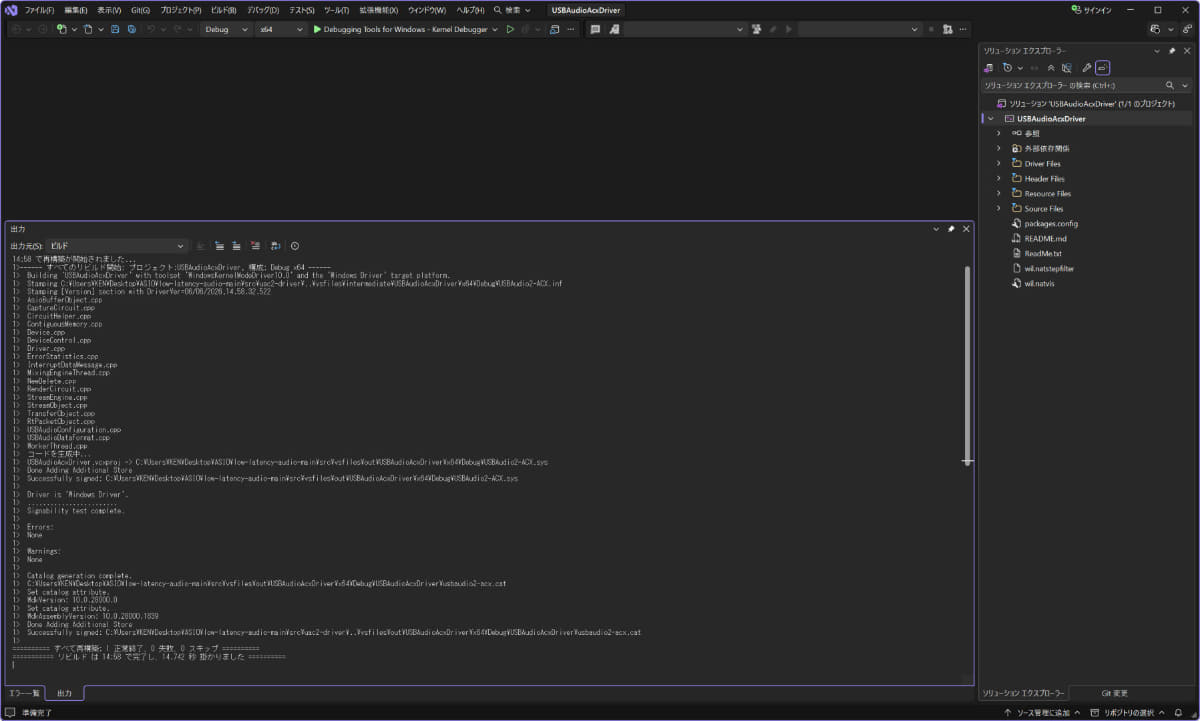Screen dimensions: 1200x721
Task: Toggle word wrap in output panel
Action: click(275, 245)
